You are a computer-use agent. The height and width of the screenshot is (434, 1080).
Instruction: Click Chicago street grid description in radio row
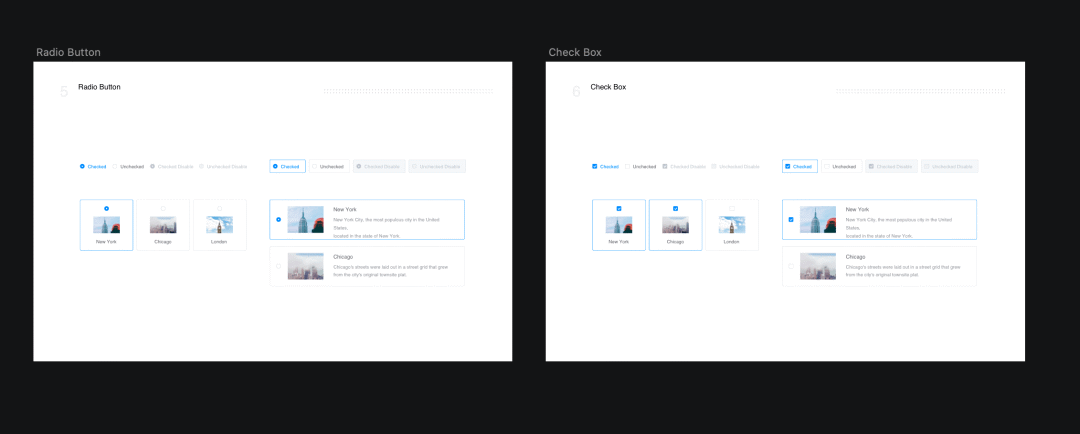tap(392, 270)
